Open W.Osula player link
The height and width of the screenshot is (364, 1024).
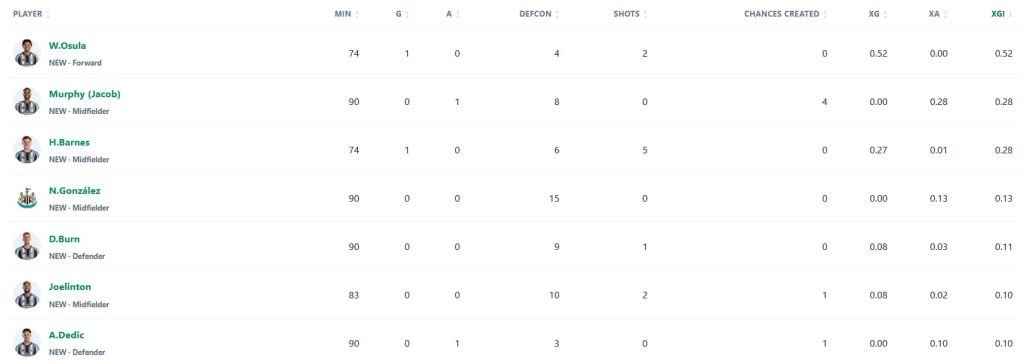pyautogui.click(x=67, y=46)
